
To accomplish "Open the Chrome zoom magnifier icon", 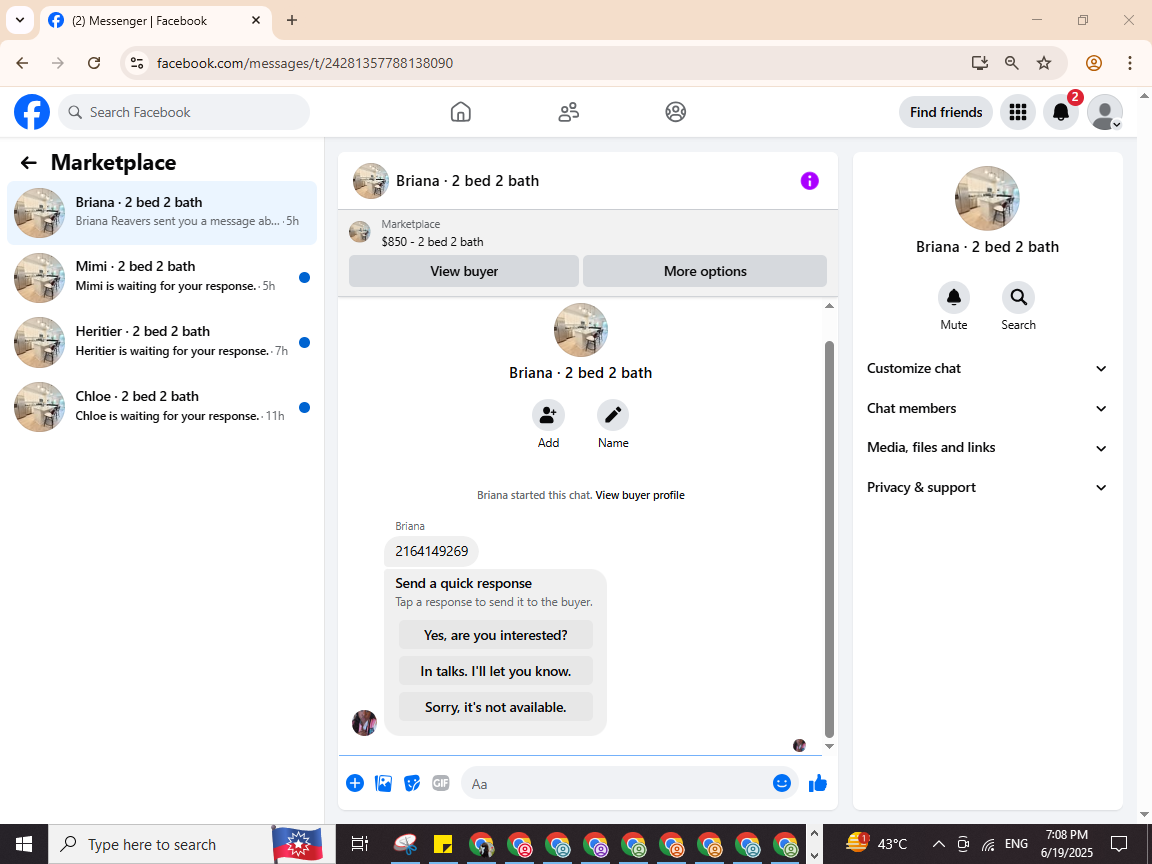I will point(1012,63).
